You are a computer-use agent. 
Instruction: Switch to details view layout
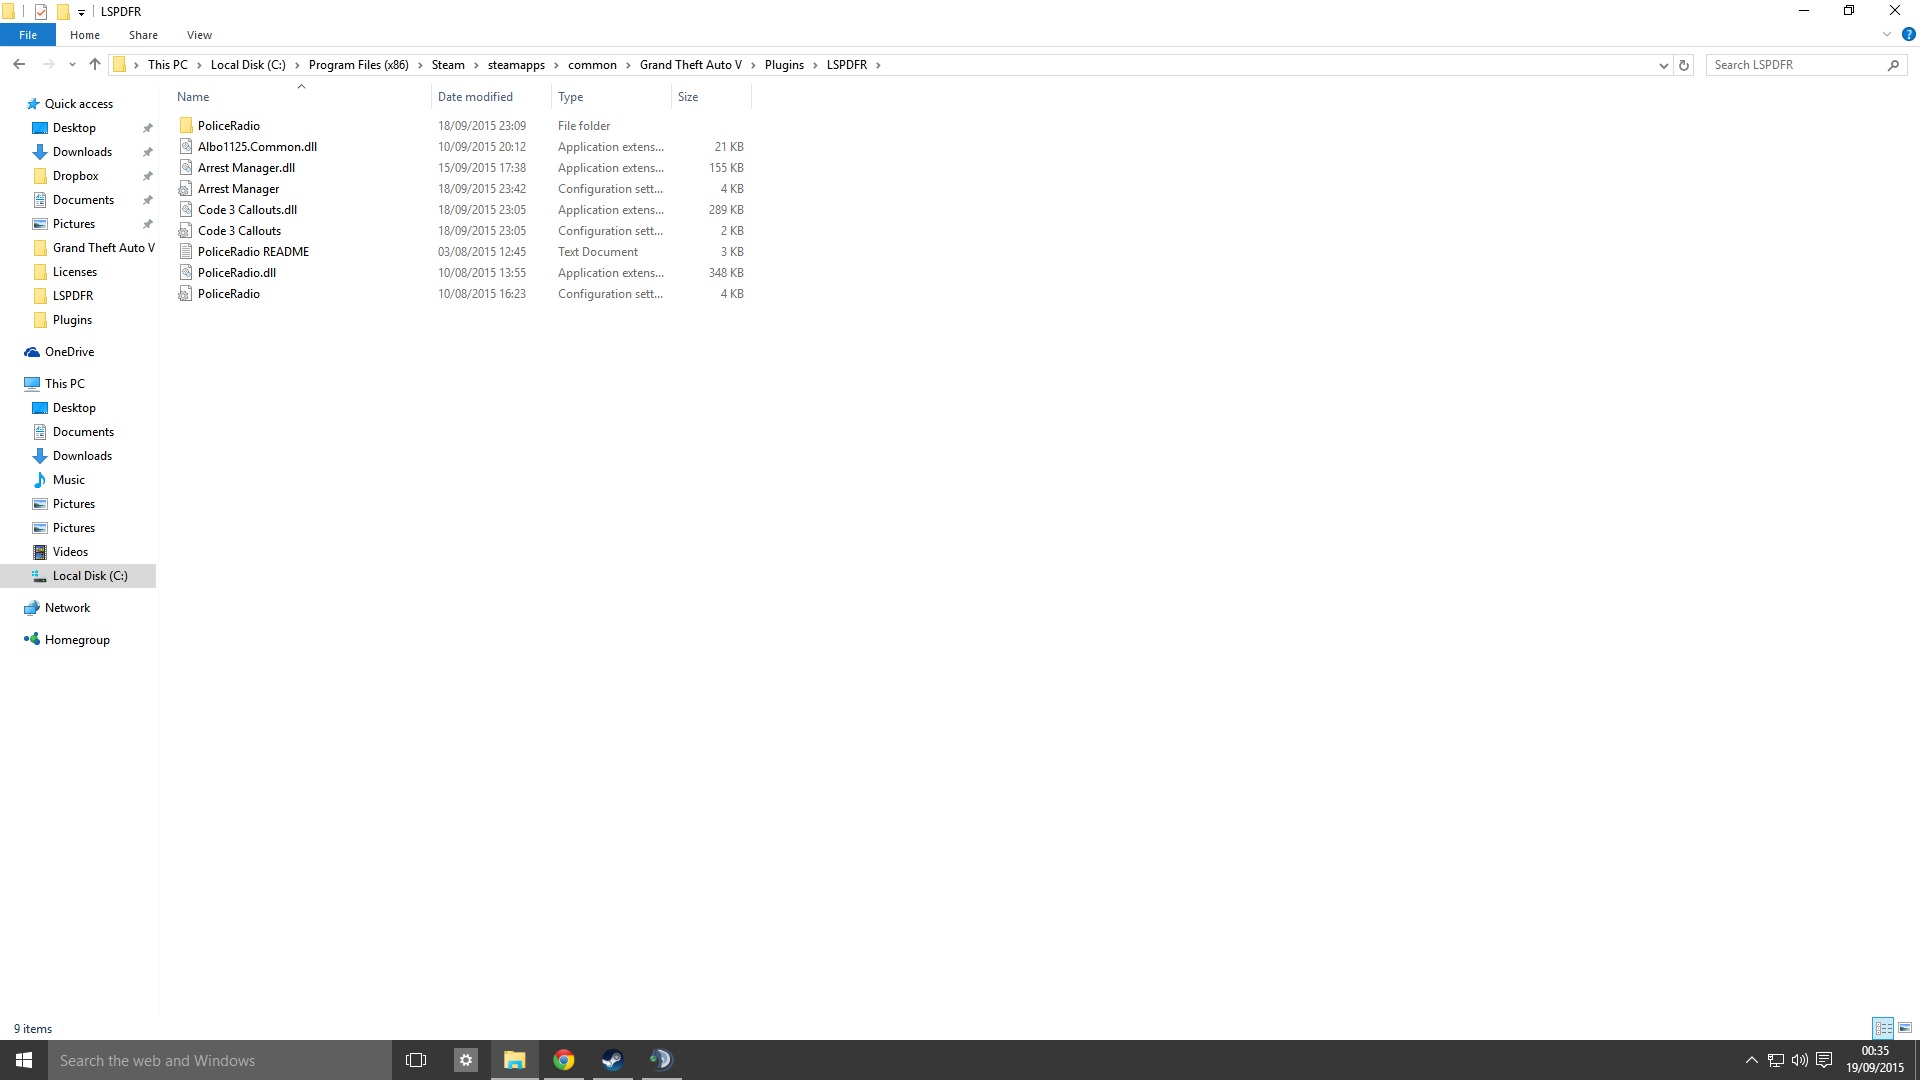1883,1028
